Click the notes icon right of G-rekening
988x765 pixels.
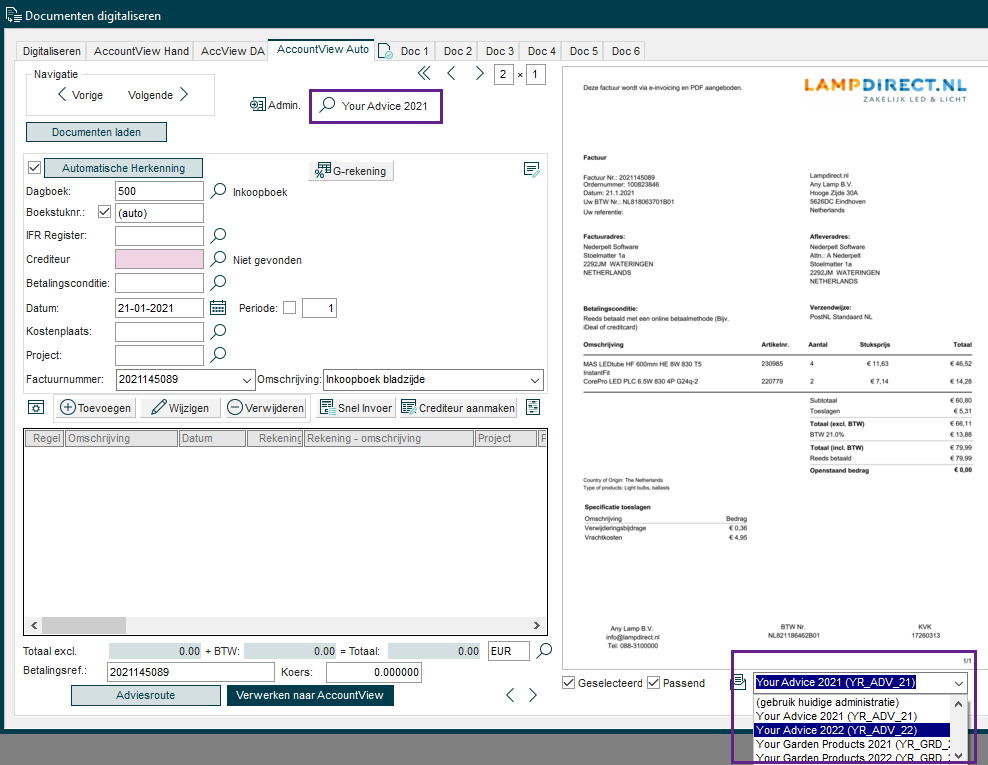pyautogui.click(x=532, y=170)
